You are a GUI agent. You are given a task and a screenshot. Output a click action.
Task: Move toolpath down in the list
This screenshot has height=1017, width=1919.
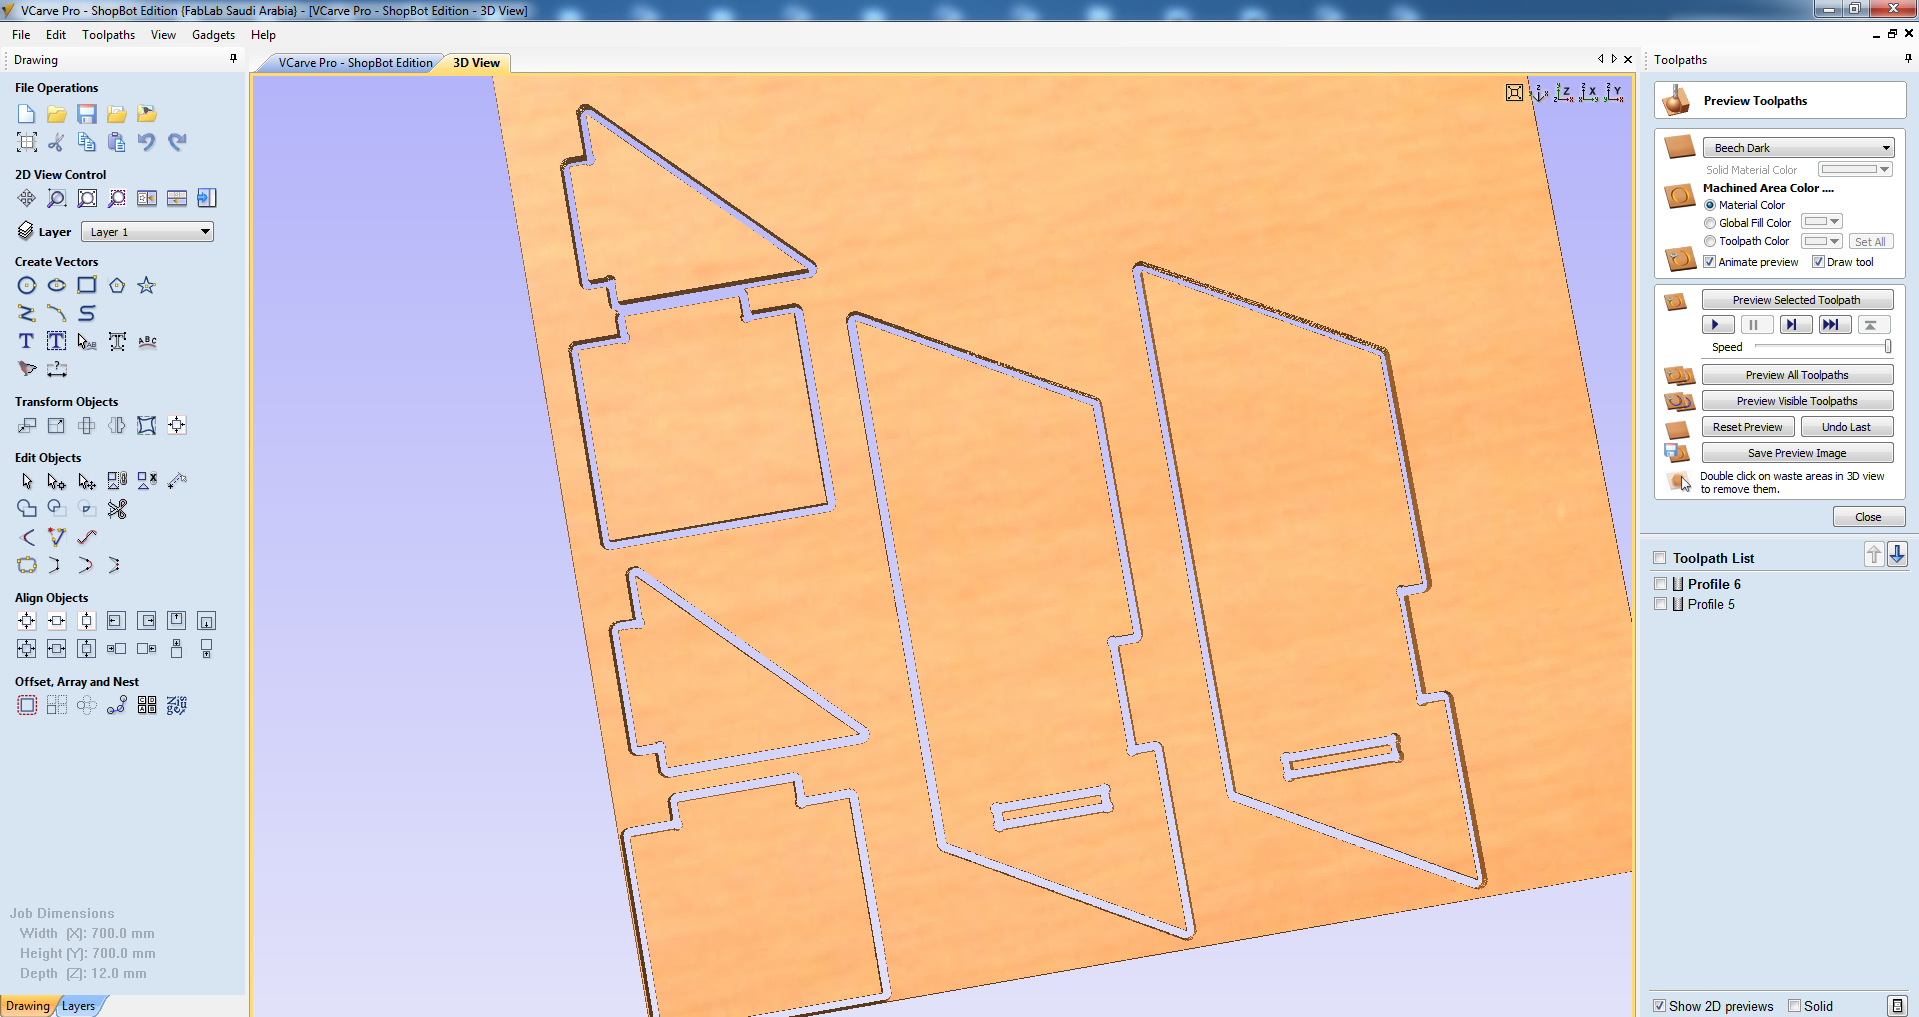point(1897,554)
